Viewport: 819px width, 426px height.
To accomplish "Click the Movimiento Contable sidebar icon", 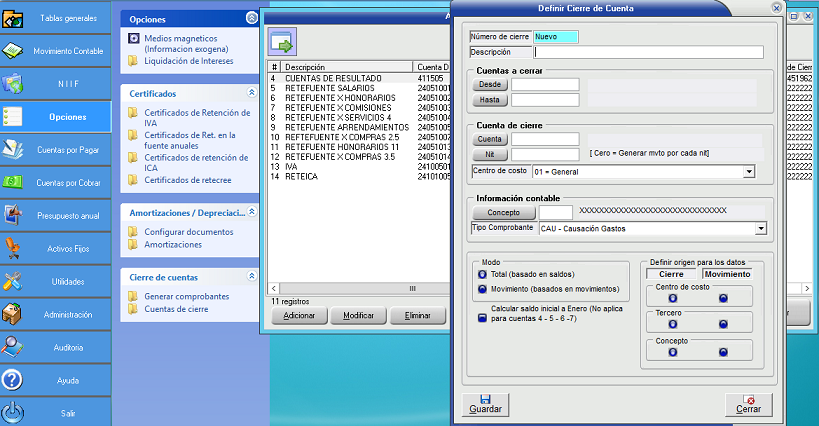I will tap(13, 51).
